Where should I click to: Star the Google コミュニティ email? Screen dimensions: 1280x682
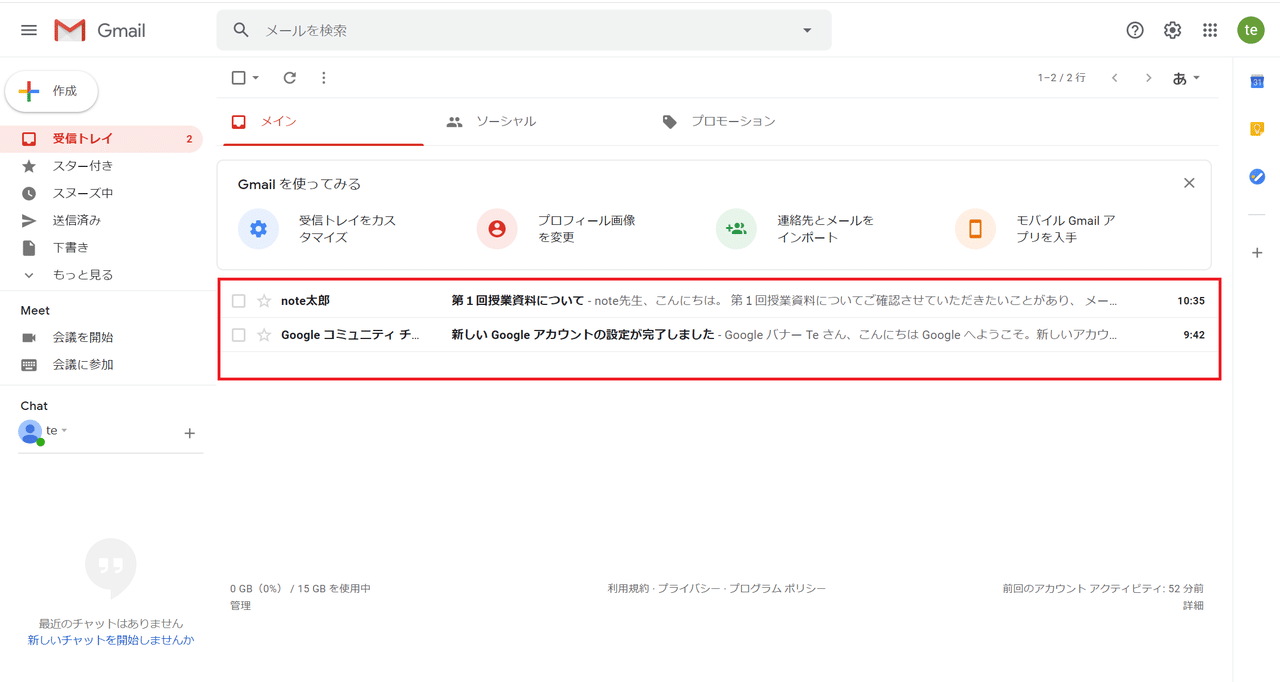pyautogui.click(x=264, y=335)
